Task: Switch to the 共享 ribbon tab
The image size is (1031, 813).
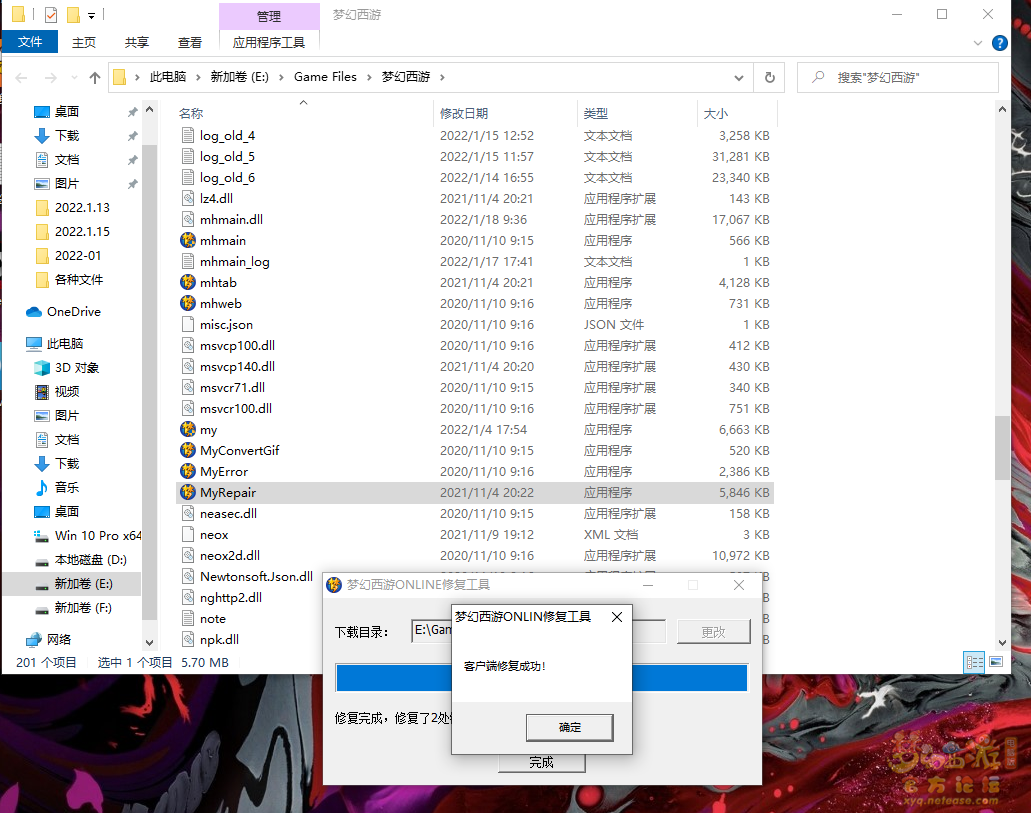Action: point(137,43)
